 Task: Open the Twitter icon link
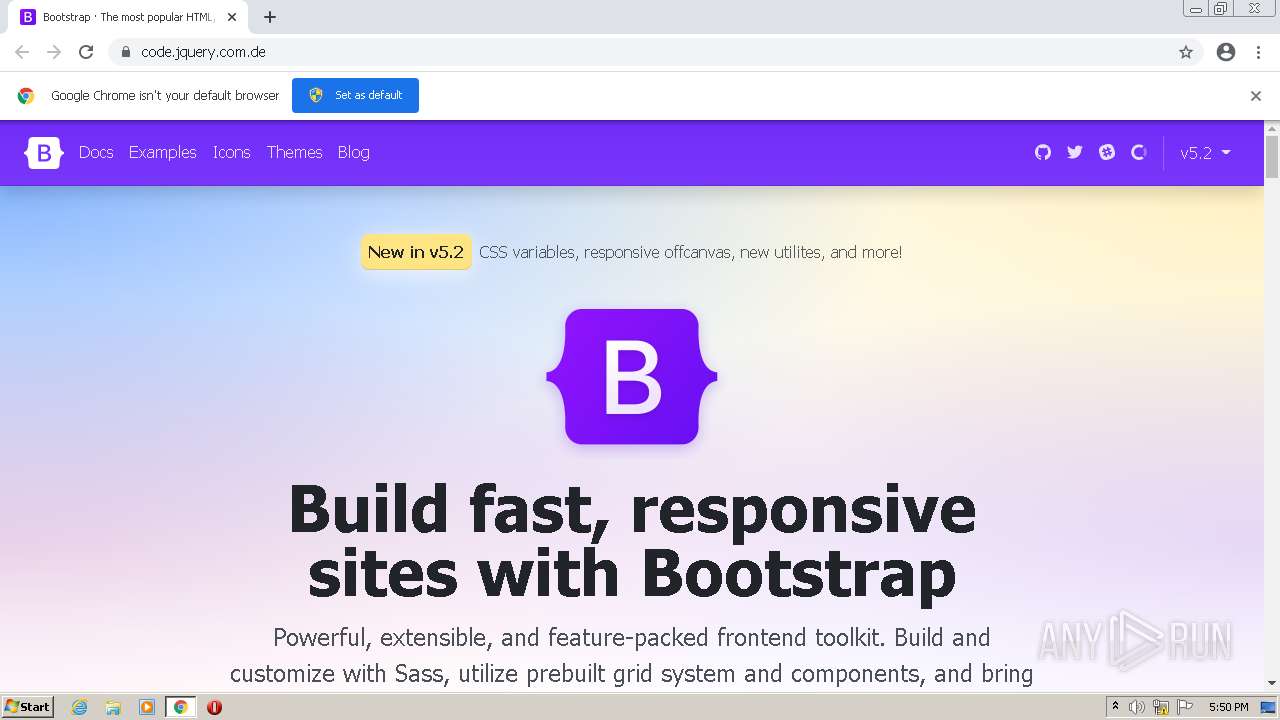click(1075, 152)
